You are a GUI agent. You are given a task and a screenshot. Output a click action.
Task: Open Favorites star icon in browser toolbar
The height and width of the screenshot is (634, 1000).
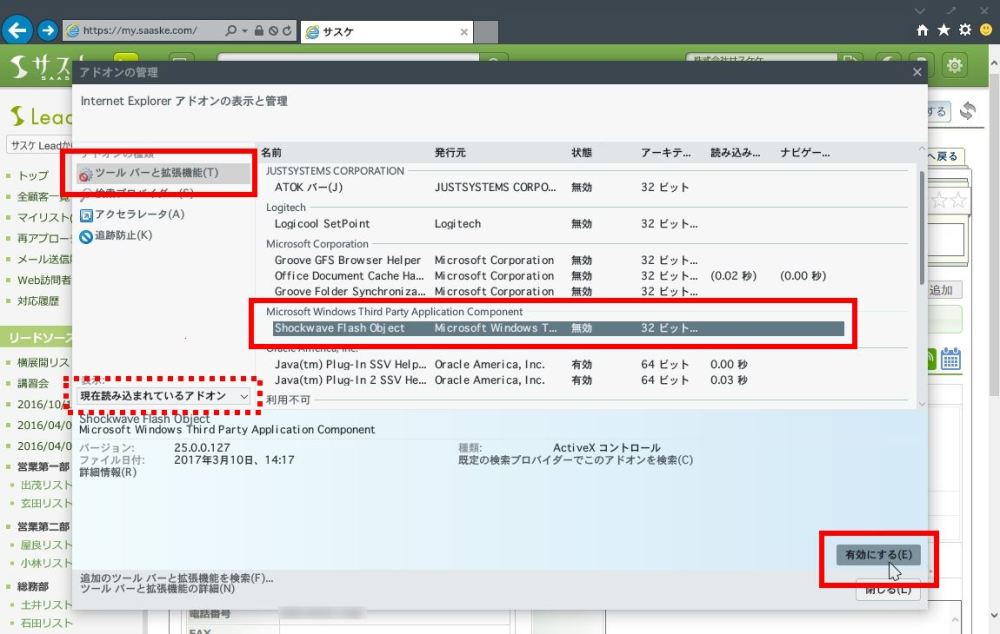coord(944,30)
